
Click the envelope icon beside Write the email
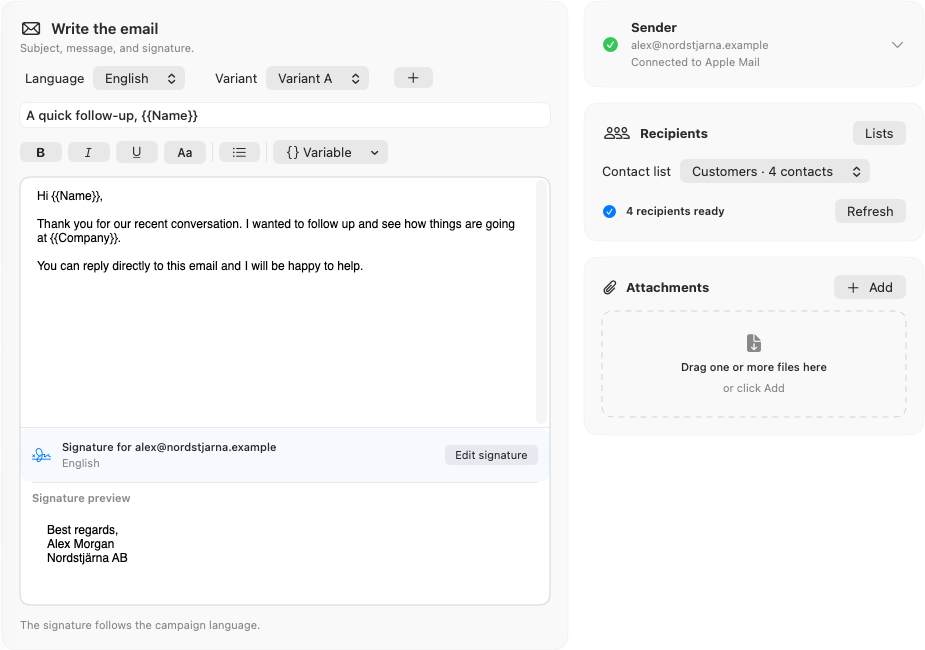click(x=31, y=28)
